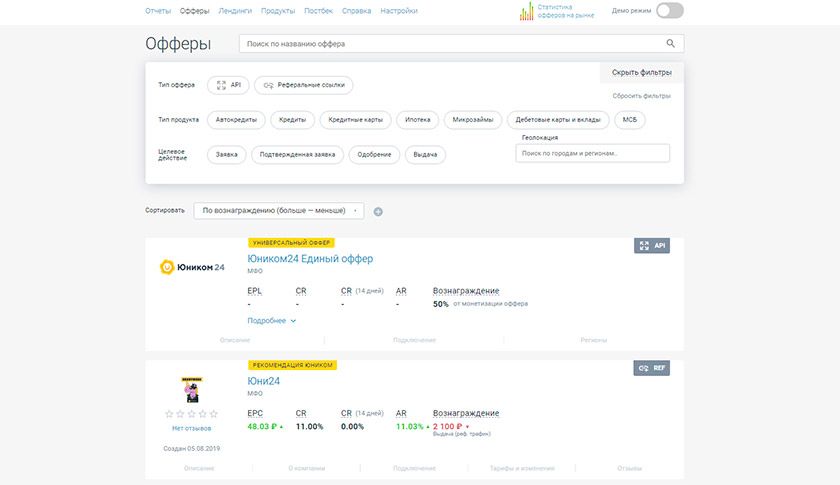840x485 pixels.
Task: Focus the offer name search field
Action: [x=462, y=44]
